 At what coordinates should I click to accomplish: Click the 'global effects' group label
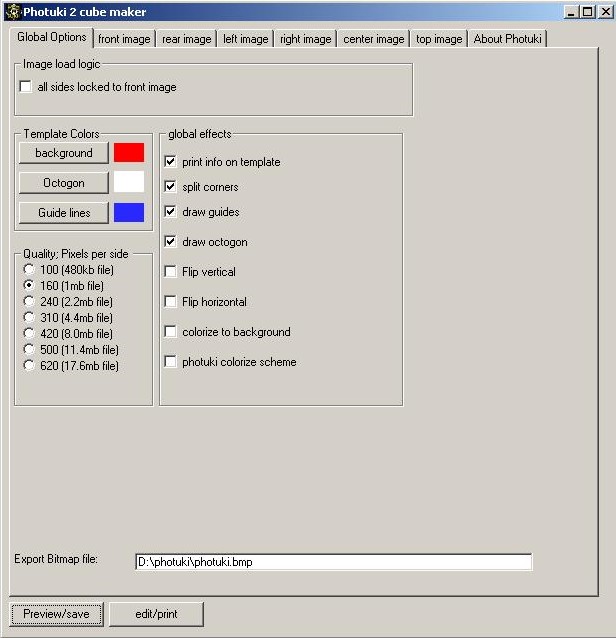pos(199,134)
